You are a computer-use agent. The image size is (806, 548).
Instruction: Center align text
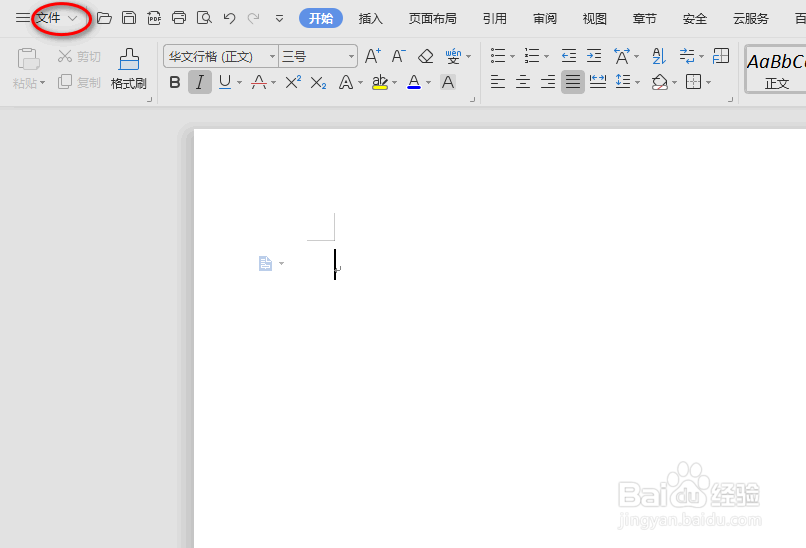(523, 82)
